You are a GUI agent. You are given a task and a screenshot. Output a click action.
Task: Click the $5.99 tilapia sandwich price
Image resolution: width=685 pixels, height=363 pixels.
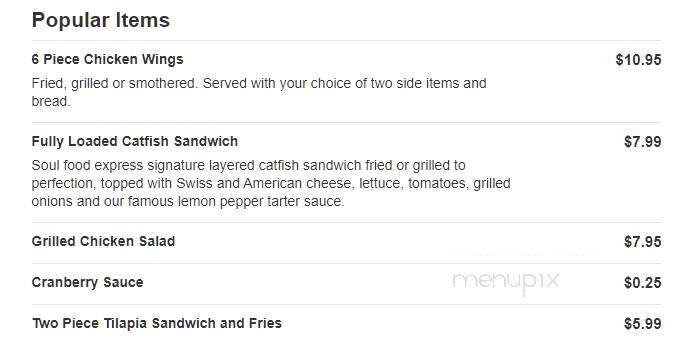click(x=643, y=324)
